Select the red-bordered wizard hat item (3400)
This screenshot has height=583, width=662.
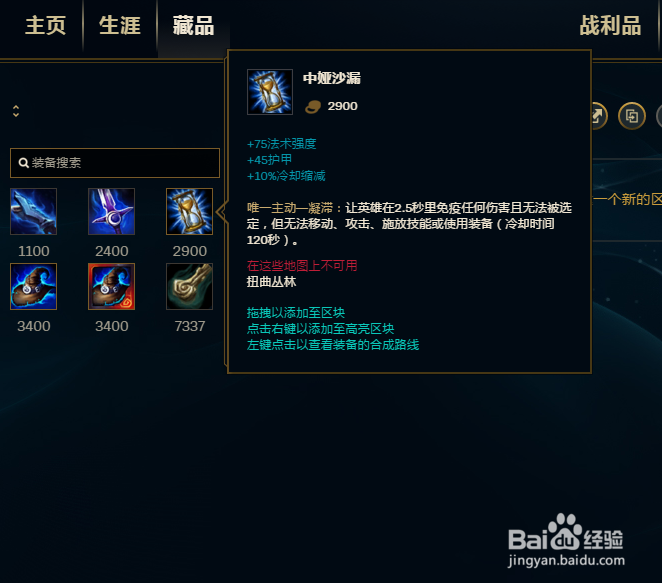pyautogui.click(x=111, y=287)
